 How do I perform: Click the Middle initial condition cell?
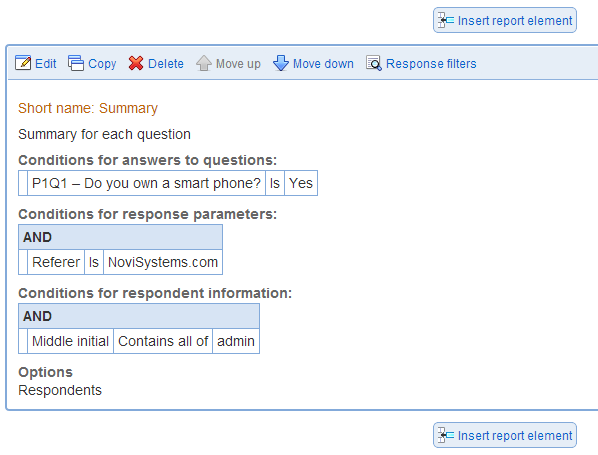pyautogui.click(x=71, y=341)
